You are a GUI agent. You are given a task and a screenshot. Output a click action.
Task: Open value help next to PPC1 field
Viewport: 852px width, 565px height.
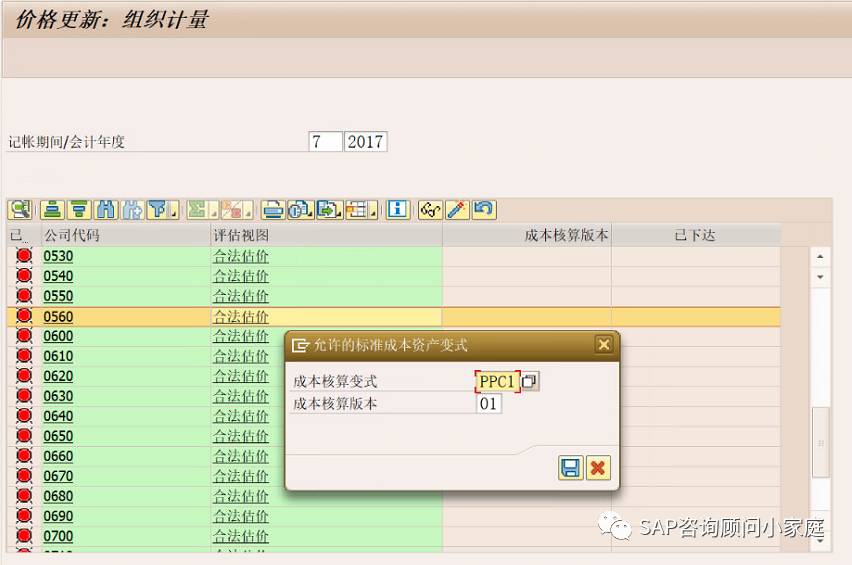[530, 381]
